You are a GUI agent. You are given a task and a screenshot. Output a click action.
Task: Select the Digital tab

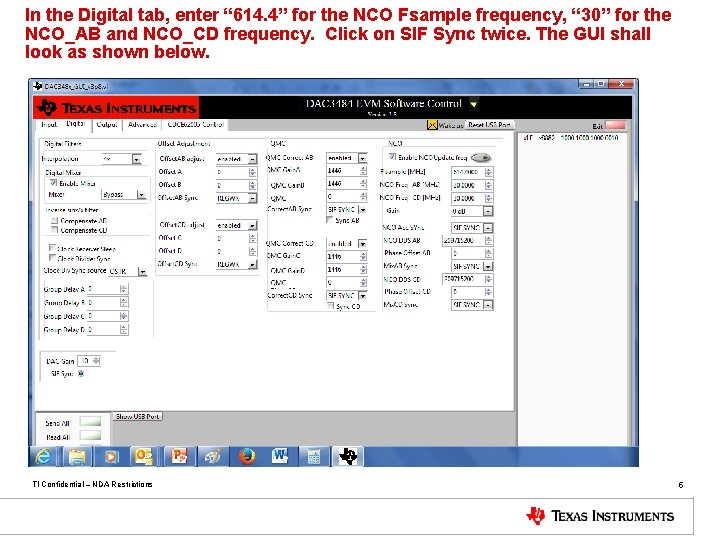75,124
